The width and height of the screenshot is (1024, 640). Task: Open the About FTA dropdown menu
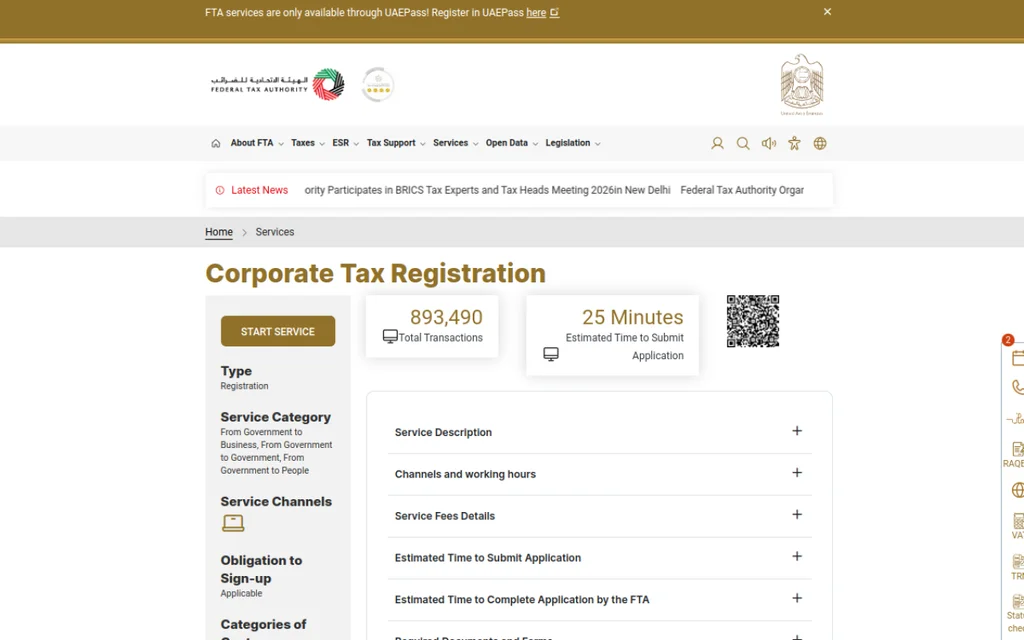click(x=257, y=143)
